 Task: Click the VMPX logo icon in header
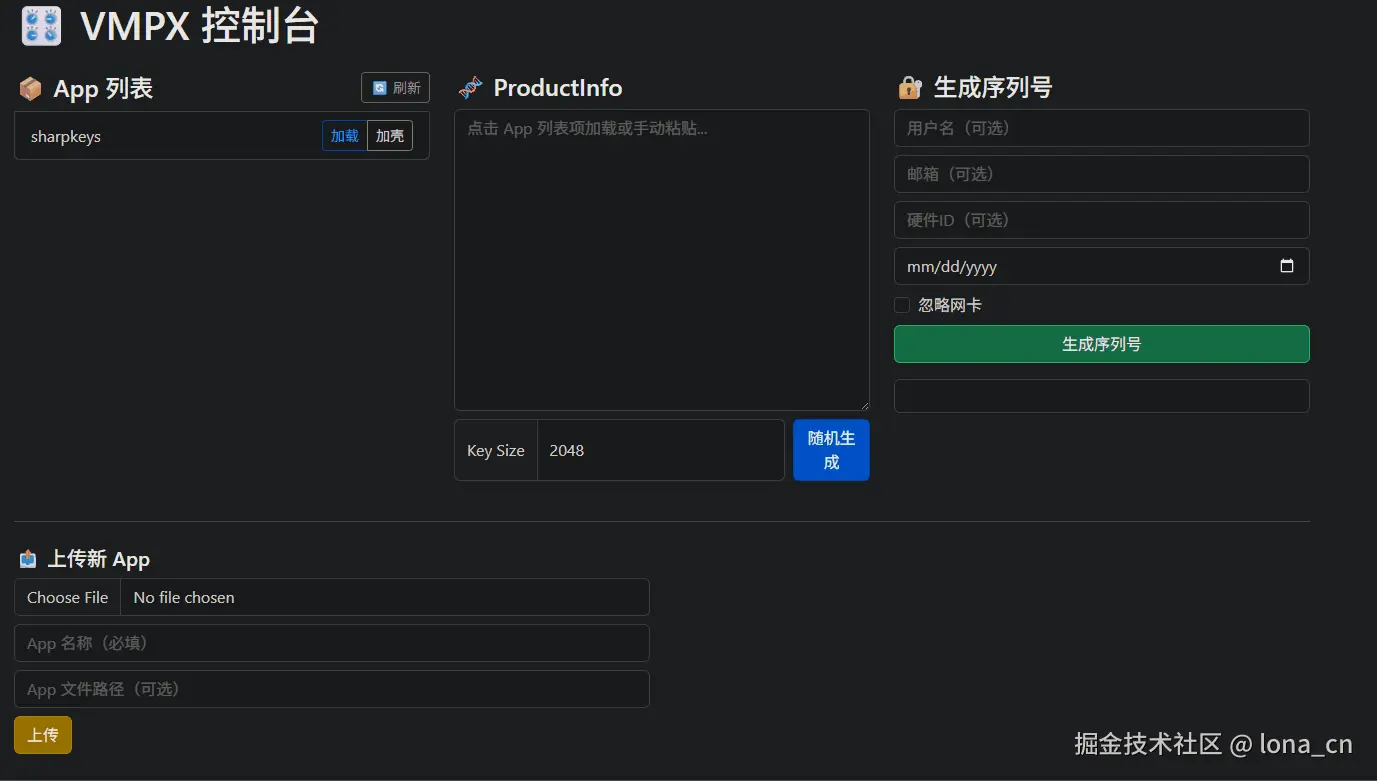pyautogui.click(x=40, y=25)
